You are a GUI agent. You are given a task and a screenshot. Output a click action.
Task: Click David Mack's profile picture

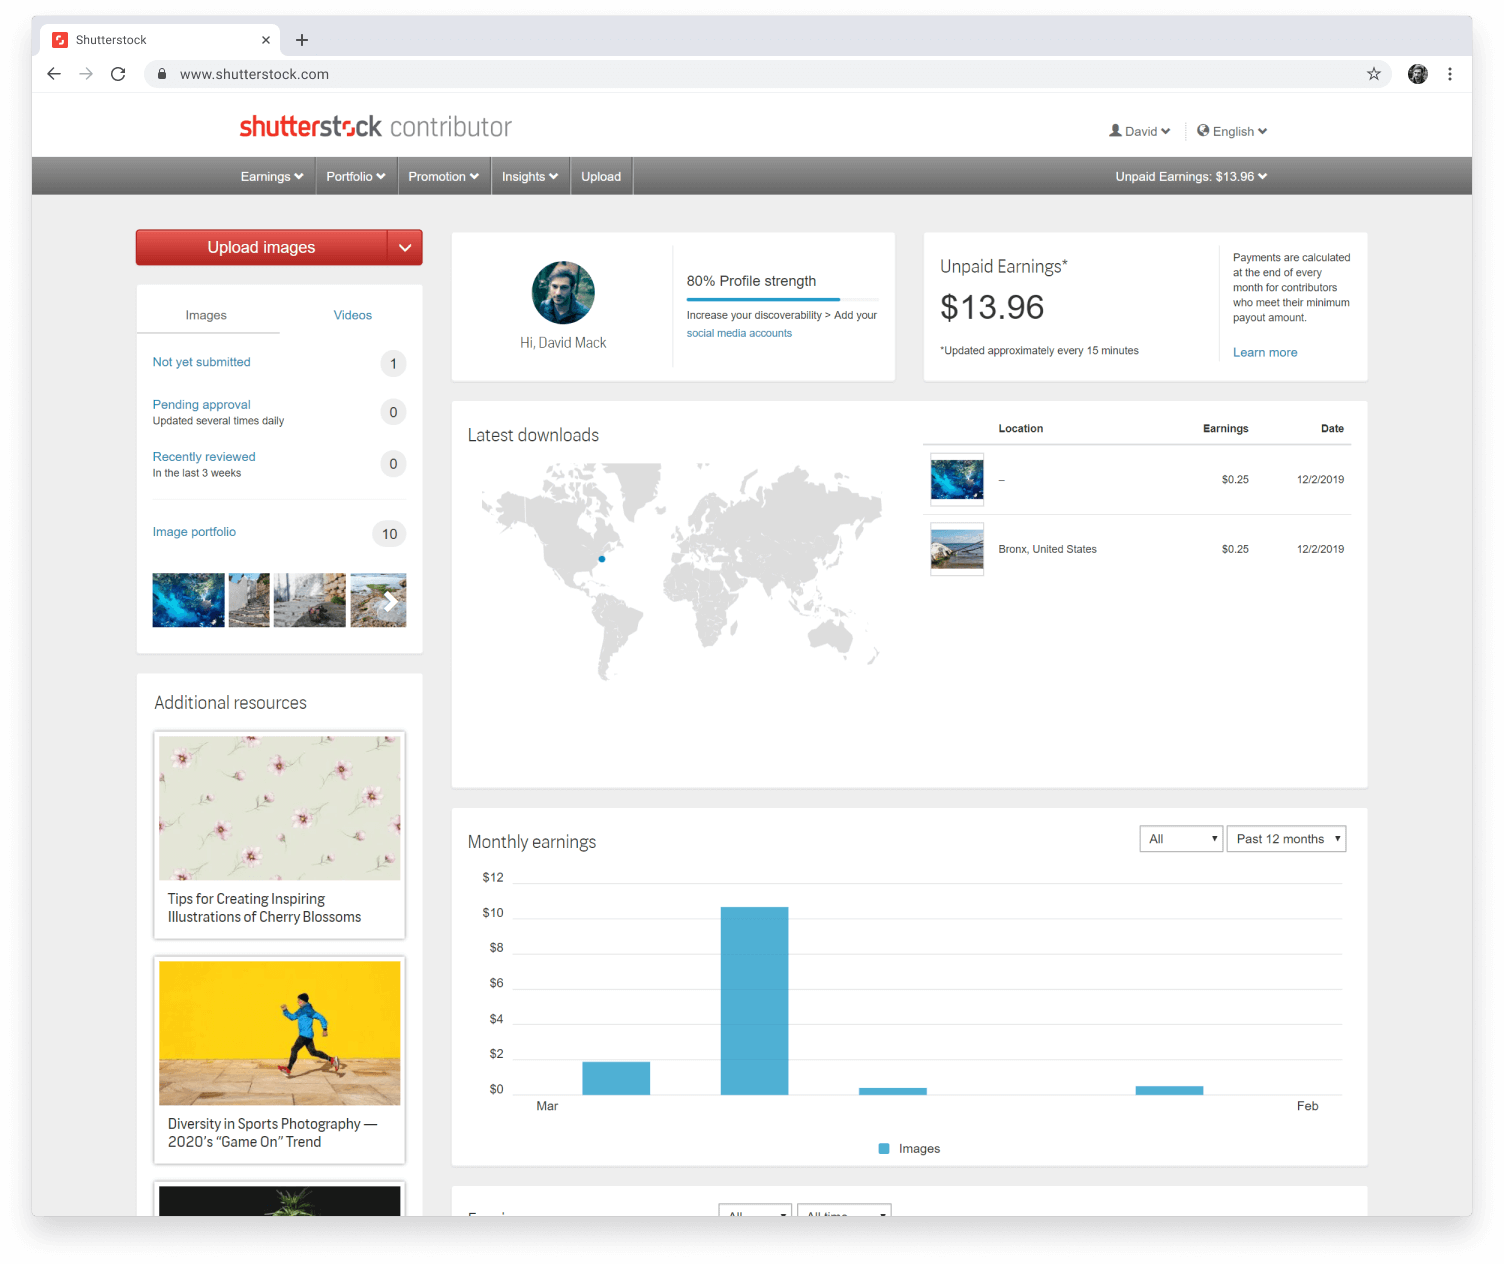563,293
